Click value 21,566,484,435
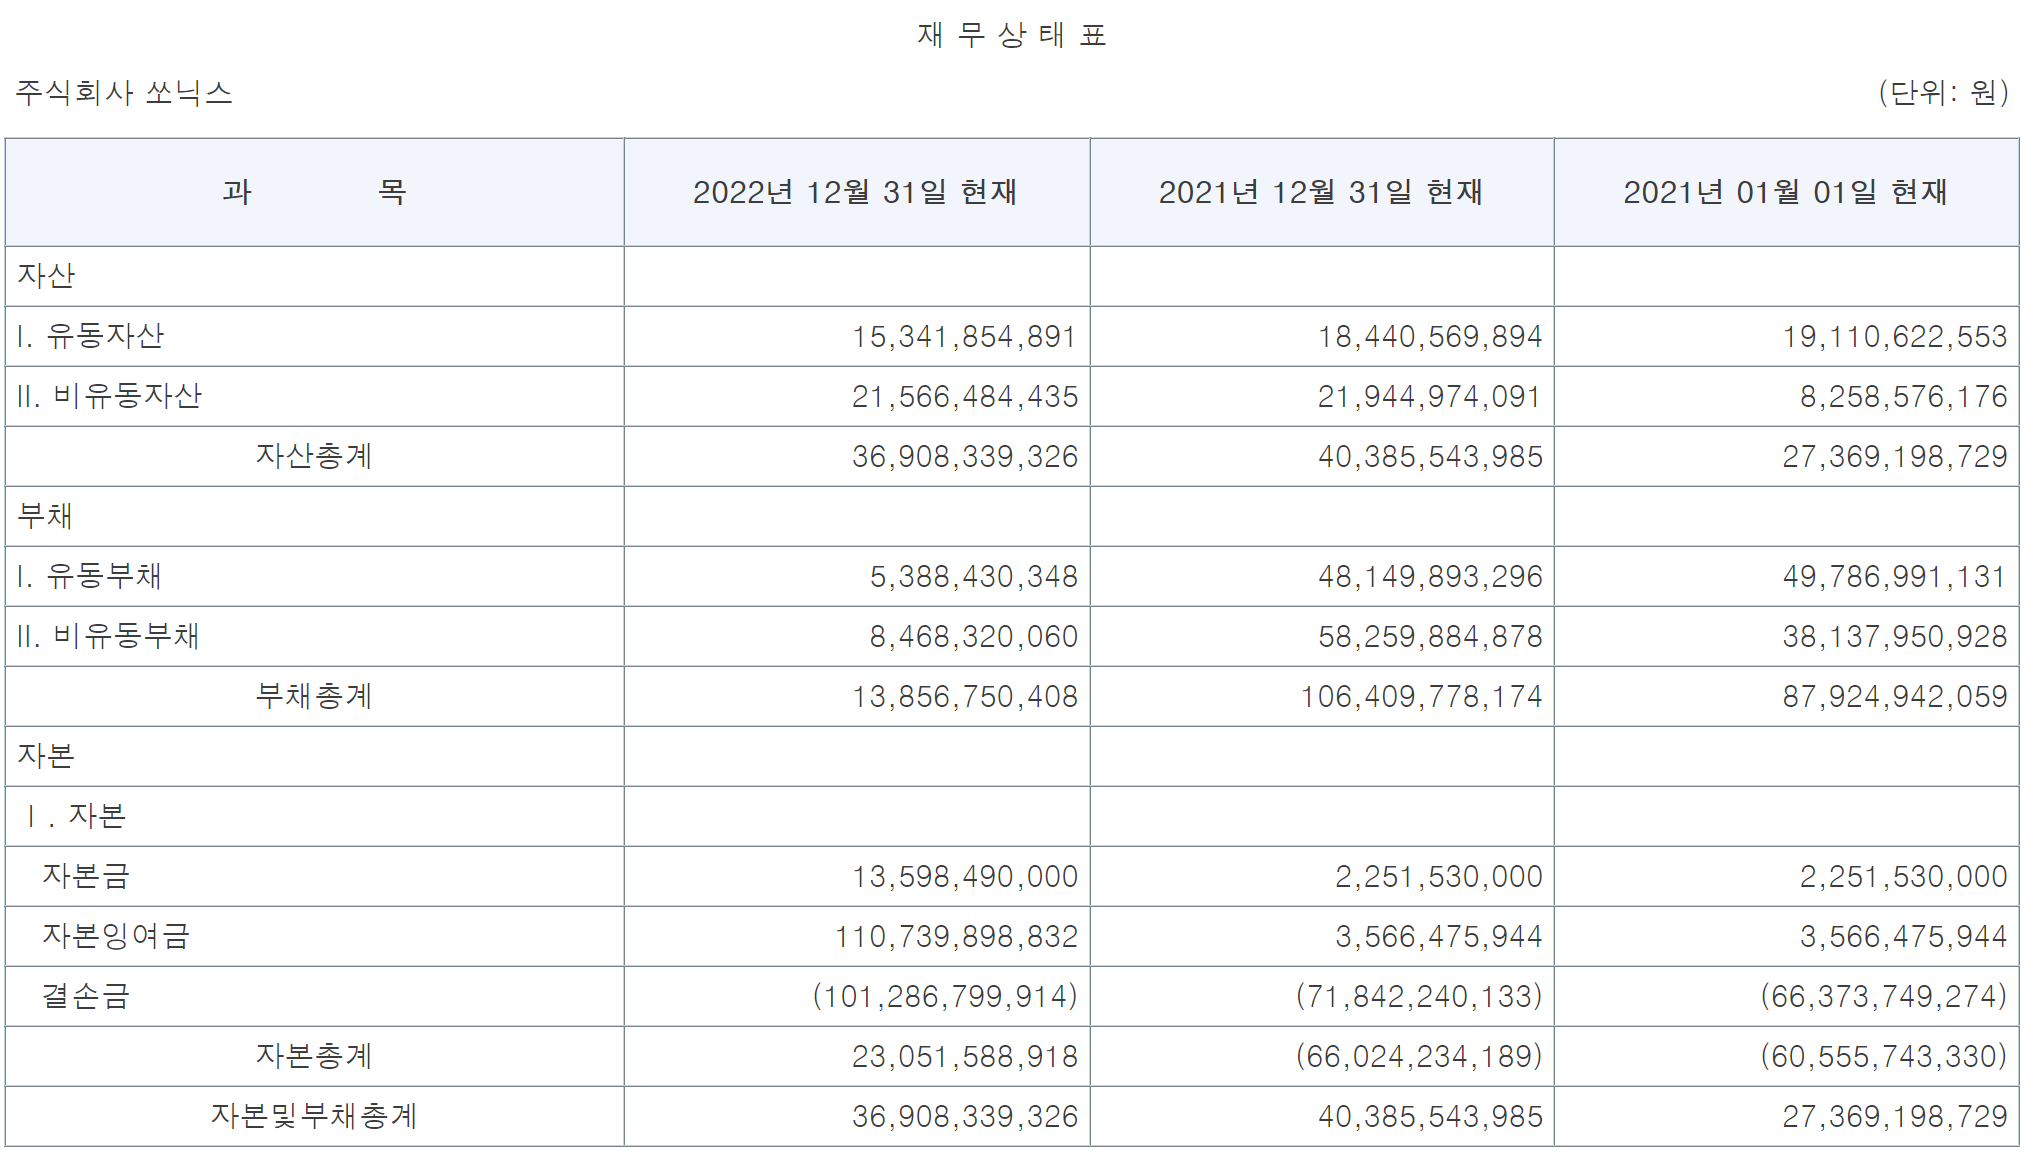This screenshot has width=2025, height=1172. click(x=965, y=397)
